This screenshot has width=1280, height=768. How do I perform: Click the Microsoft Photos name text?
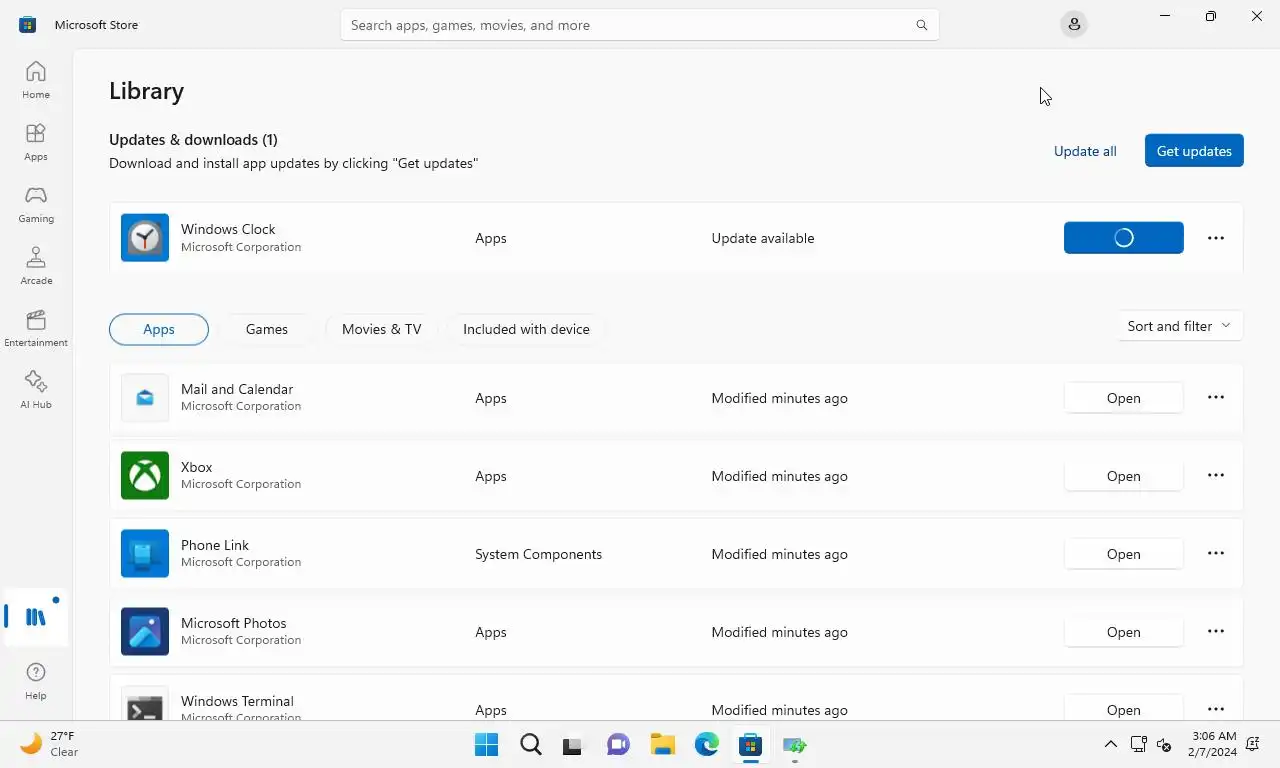click(x=234, y=623)
